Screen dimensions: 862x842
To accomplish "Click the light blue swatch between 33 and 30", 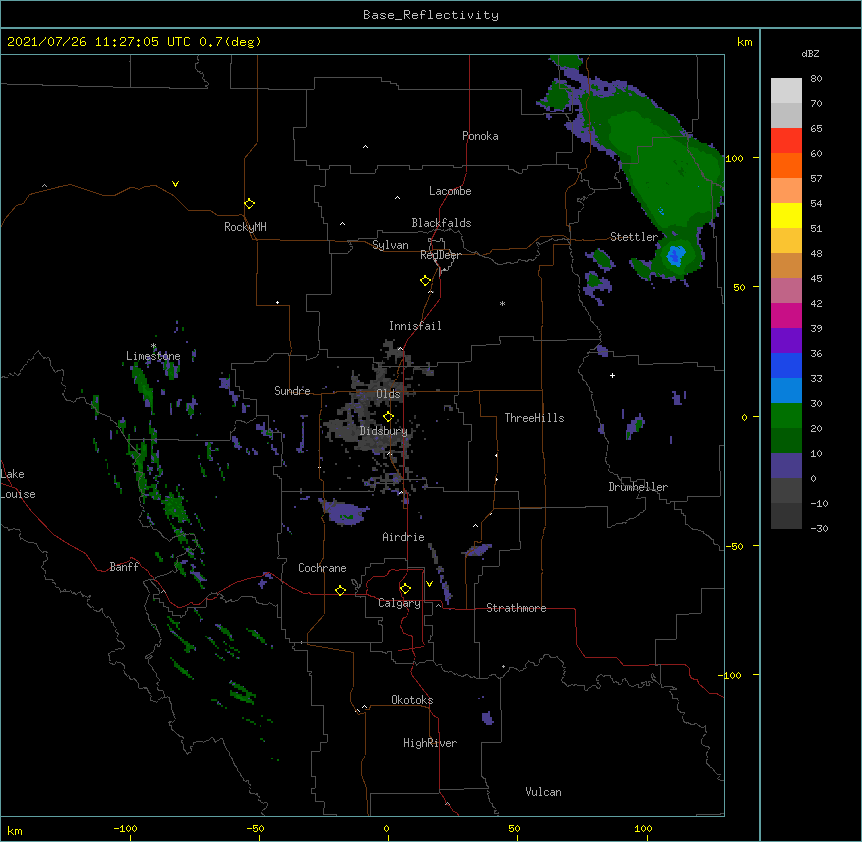I will 786,390.
